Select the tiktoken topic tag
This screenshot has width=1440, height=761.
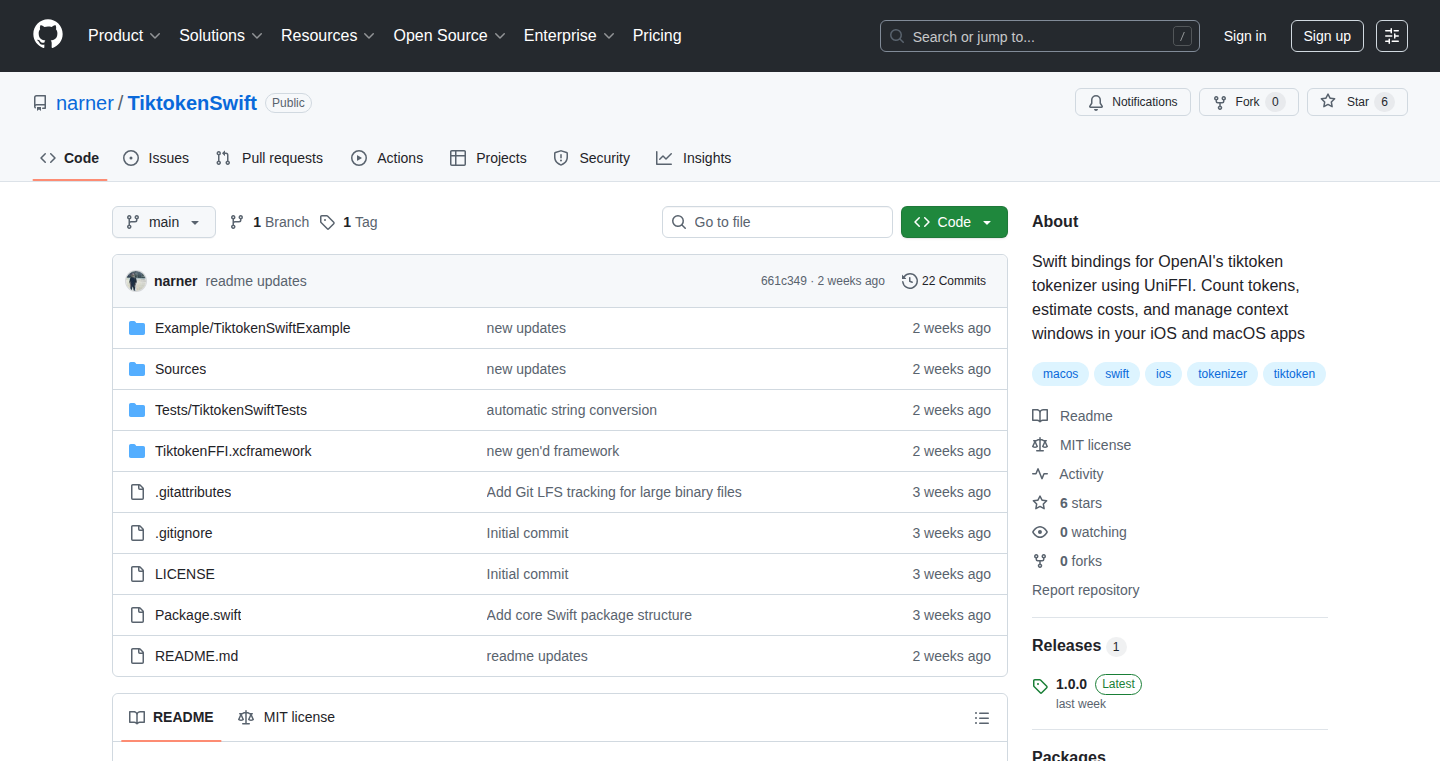point(1295,374)
